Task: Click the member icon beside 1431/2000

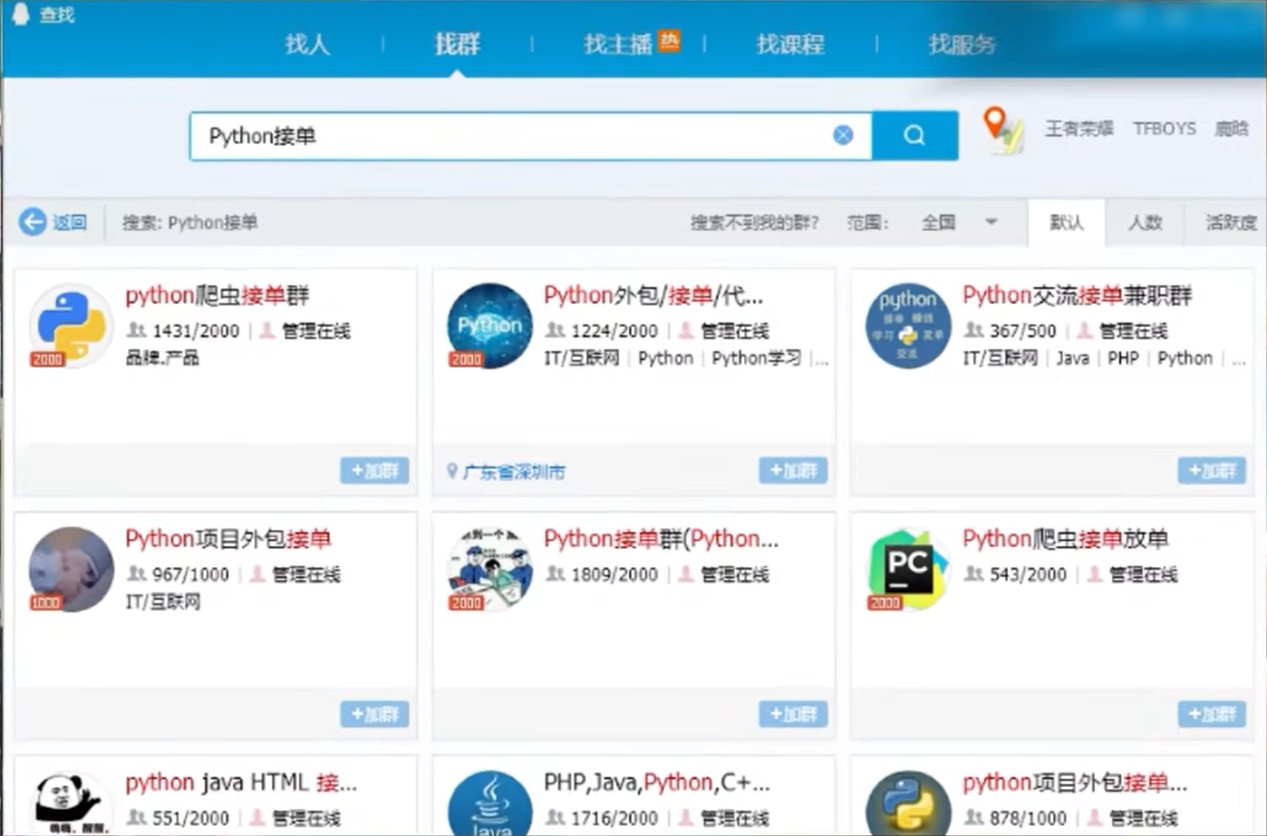Action: point(136,330)
